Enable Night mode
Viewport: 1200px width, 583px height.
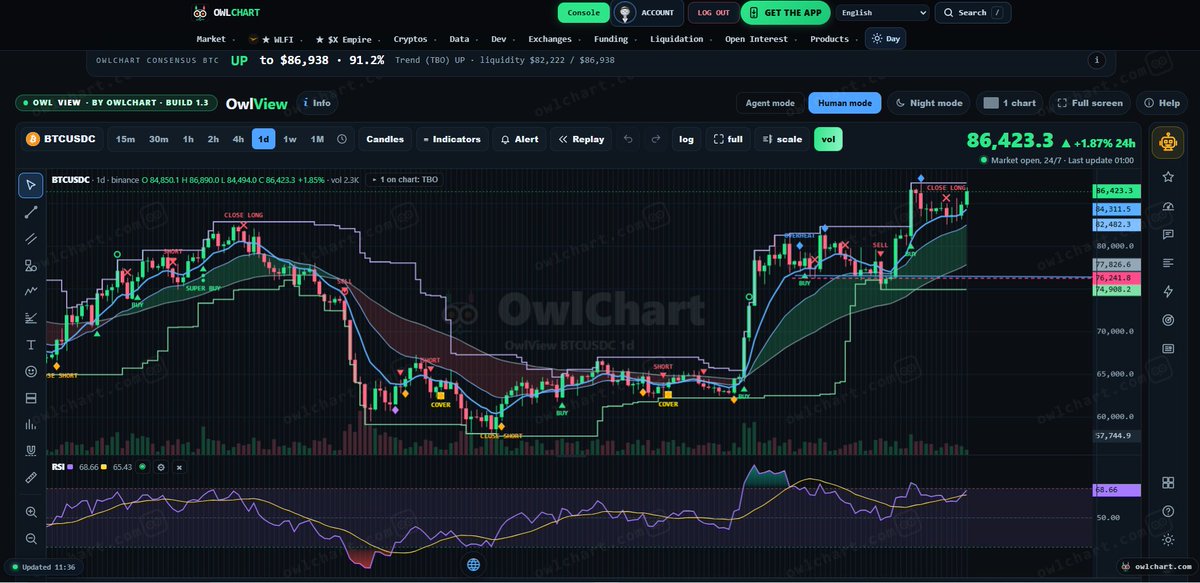tap(929, 103)
